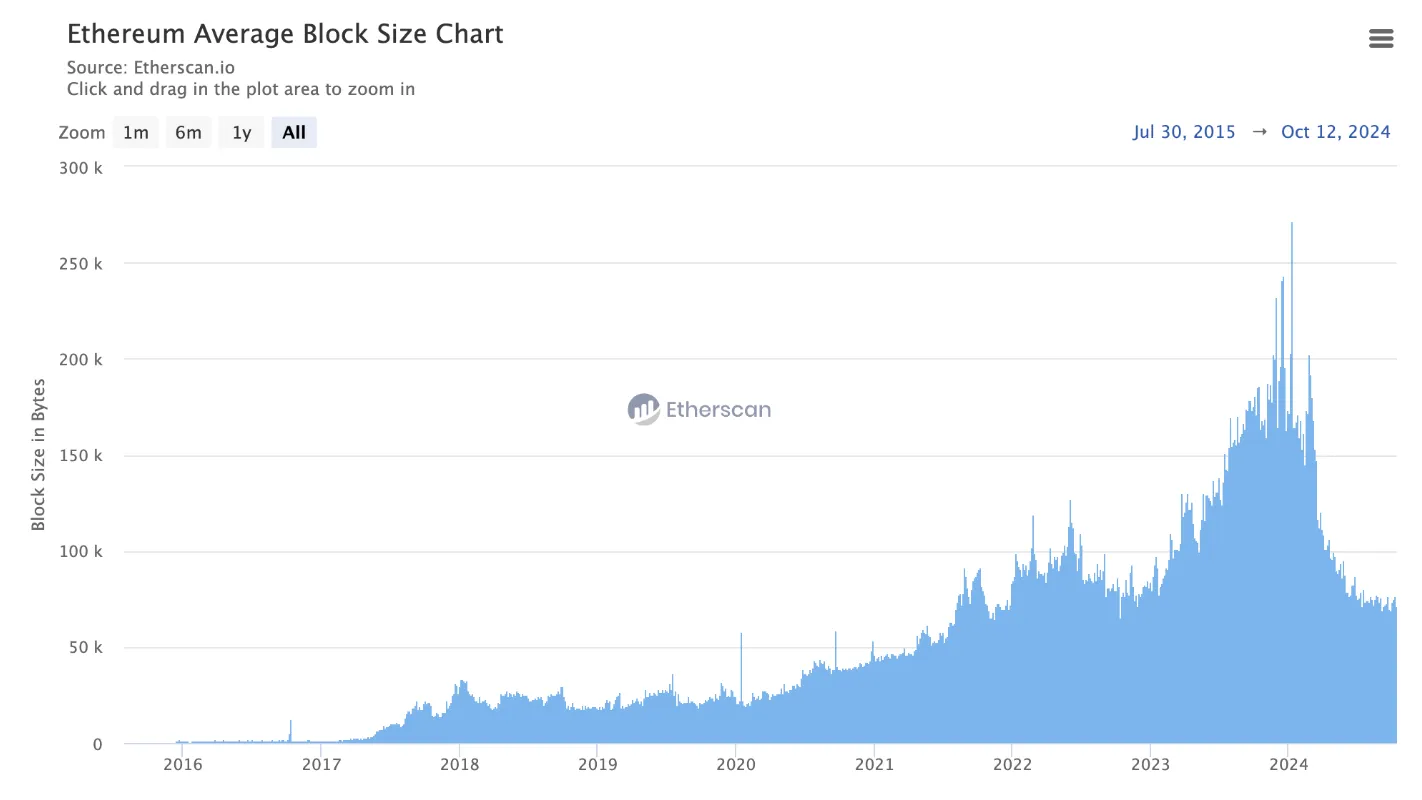This screenshot has width=1422, height=800.
Task: Click the Ethereum Average Block Size Chart title
Action: tap(285, 33)
